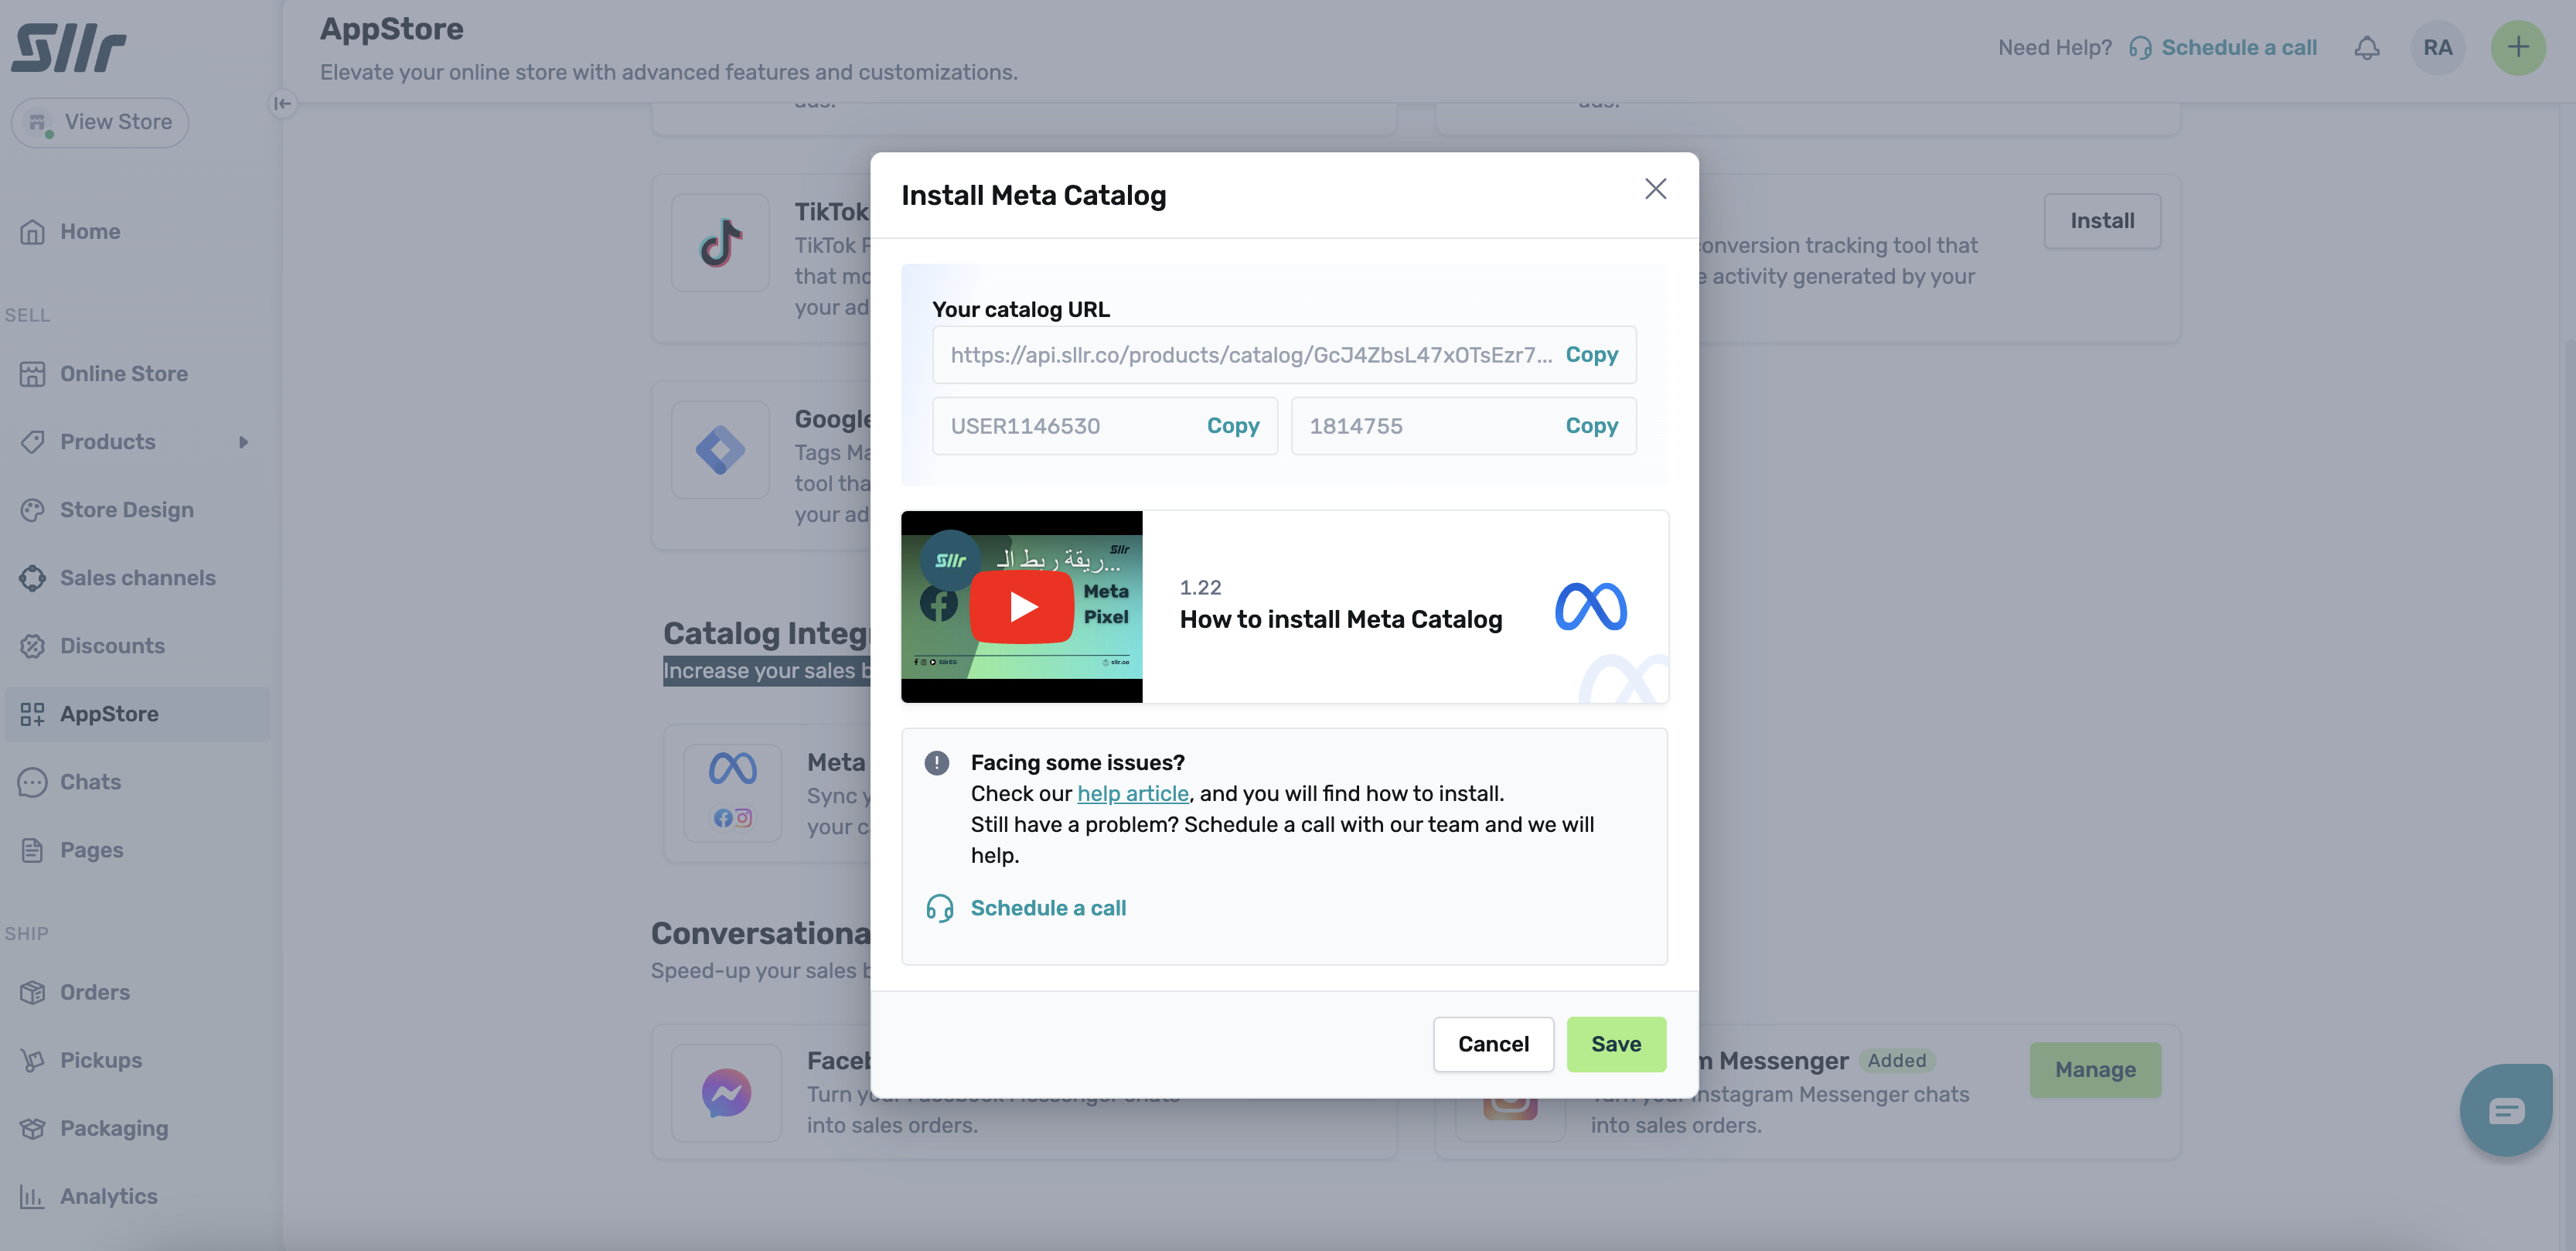Click the catalog URL input field

(x=1250, y=355)
